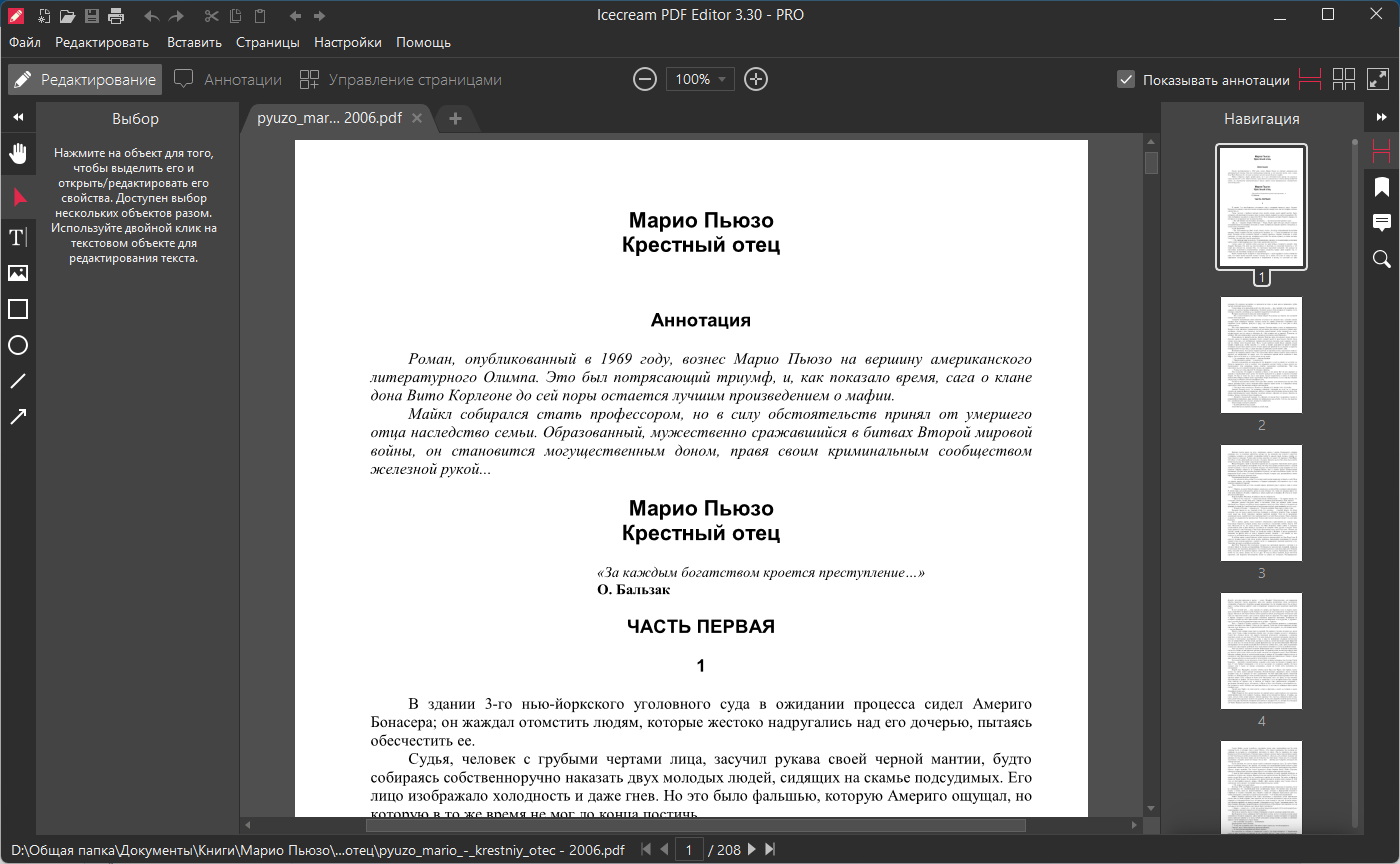Screen dimensions: 1400x864
Task: Open the Настройки menu
Action: tap(348, 43)
